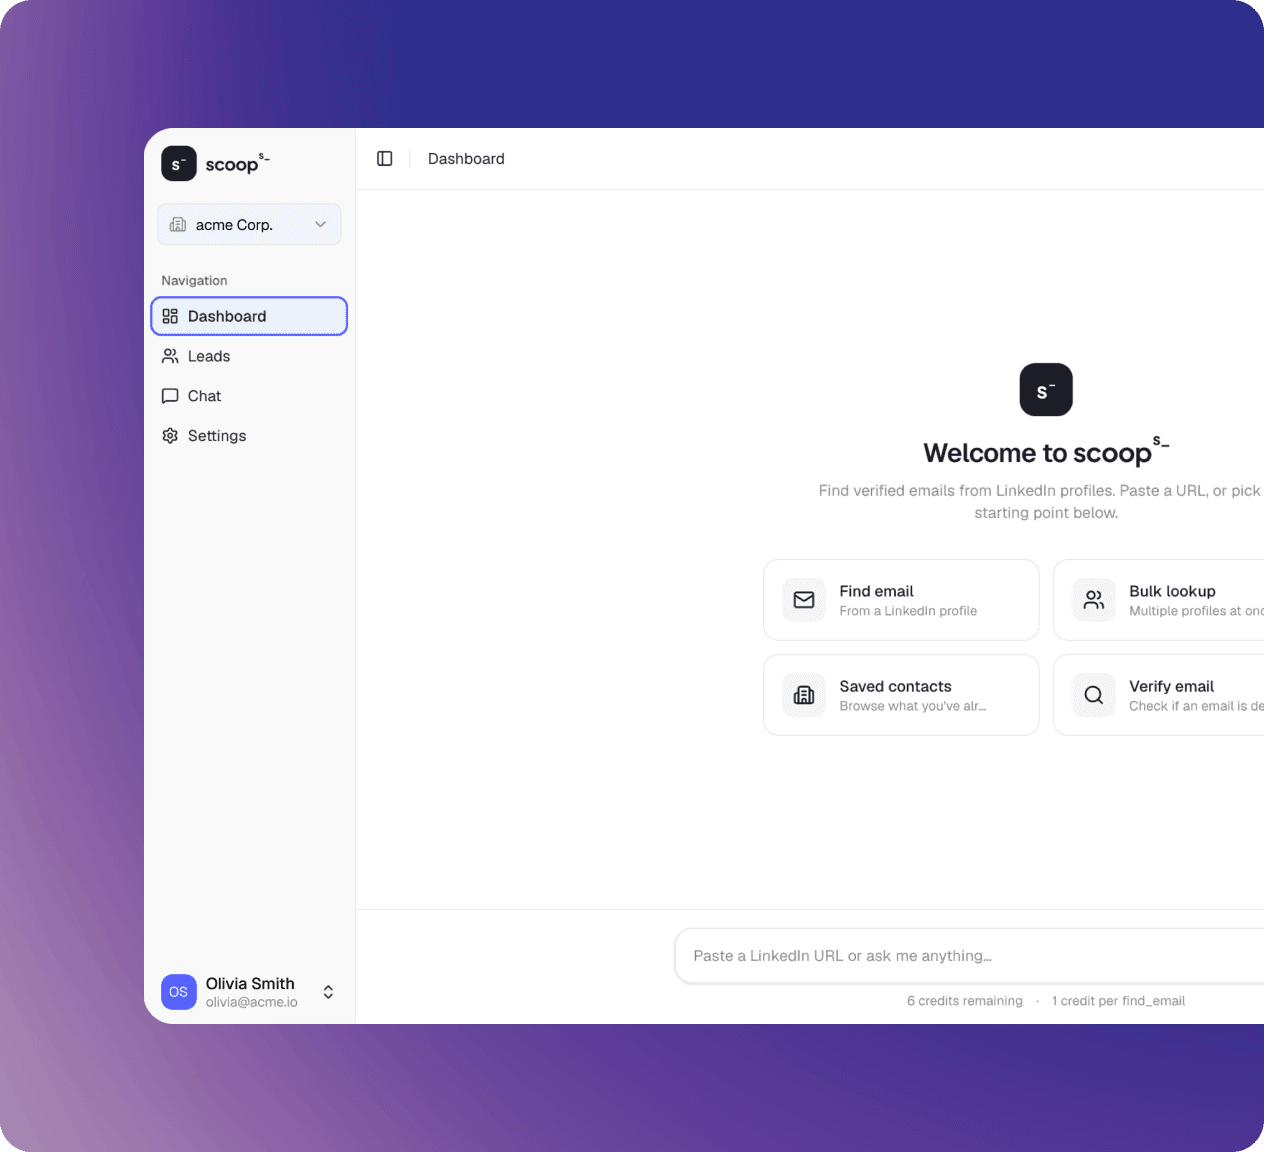This screenshot has height=1152, width=1264.
Task: Click the '1 credit per find_email' text
Action: click(x=1118, y=1001)
